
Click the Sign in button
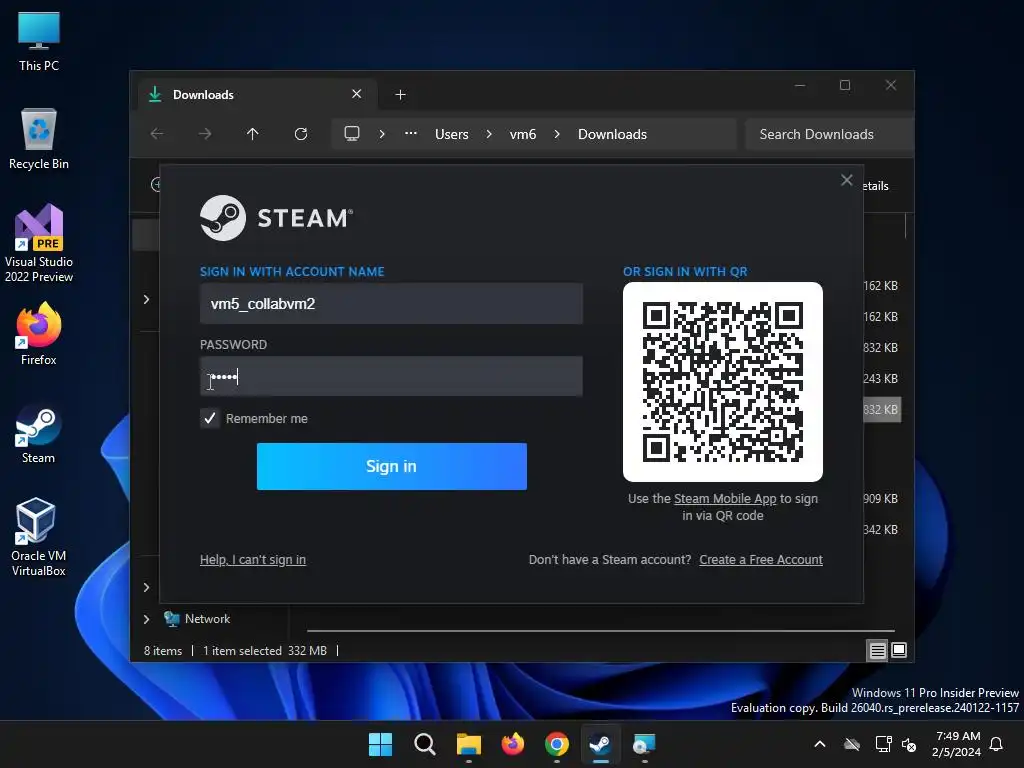coord(391,466)
